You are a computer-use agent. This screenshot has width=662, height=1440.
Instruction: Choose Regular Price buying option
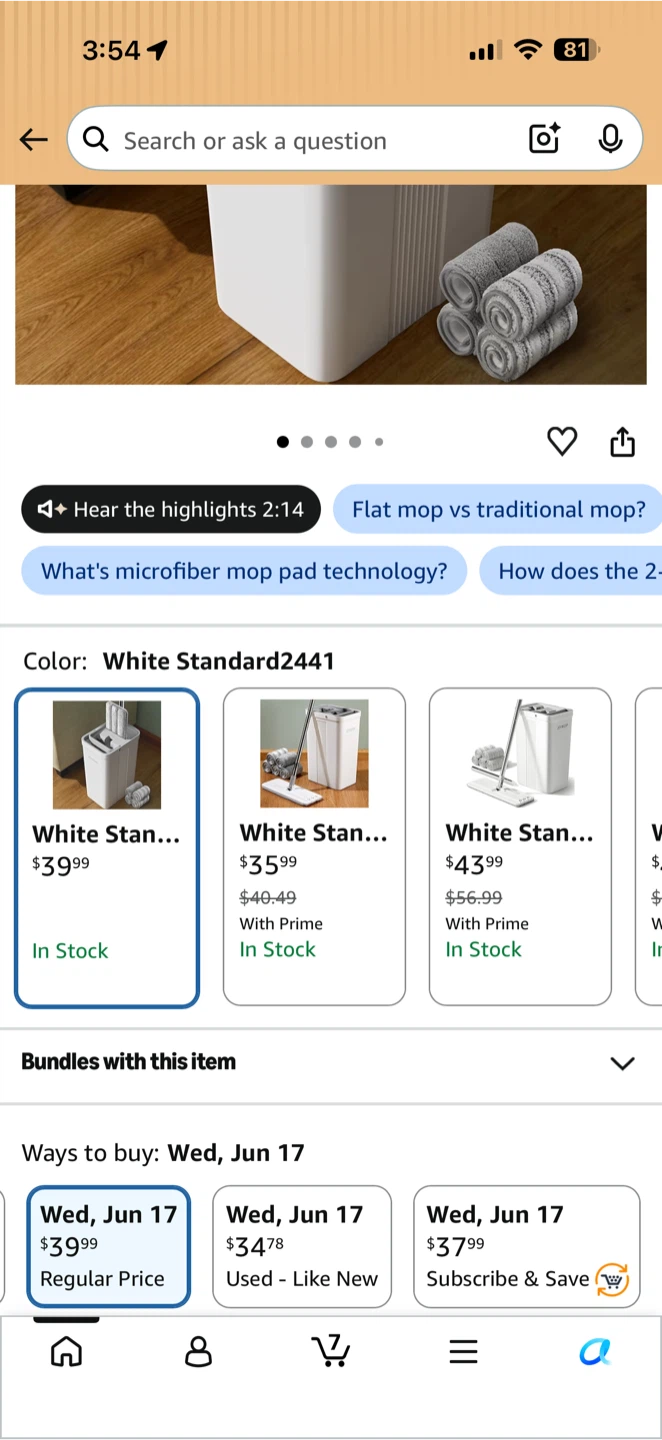point(108,1246)
